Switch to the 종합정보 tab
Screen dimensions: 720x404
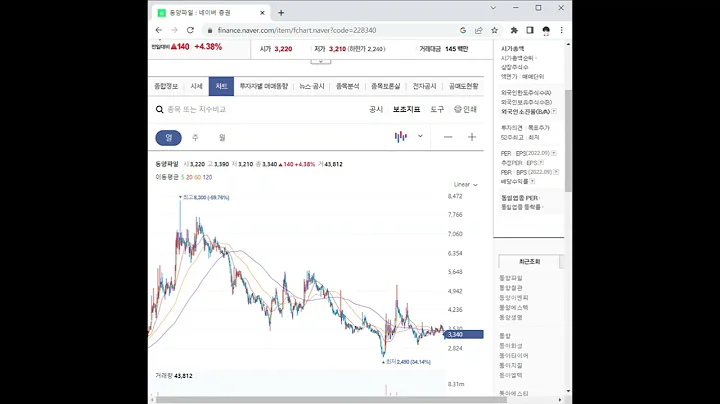click(166, 86)
